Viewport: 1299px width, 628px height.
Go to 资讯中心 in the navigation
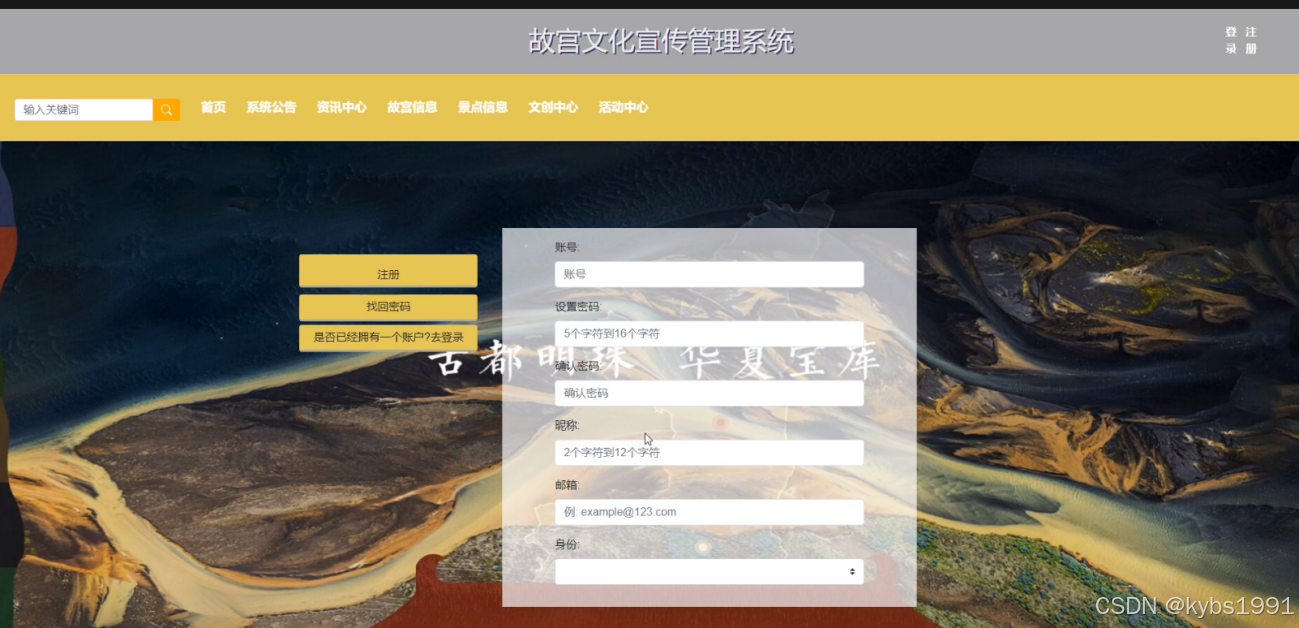(x=342, y=107)
